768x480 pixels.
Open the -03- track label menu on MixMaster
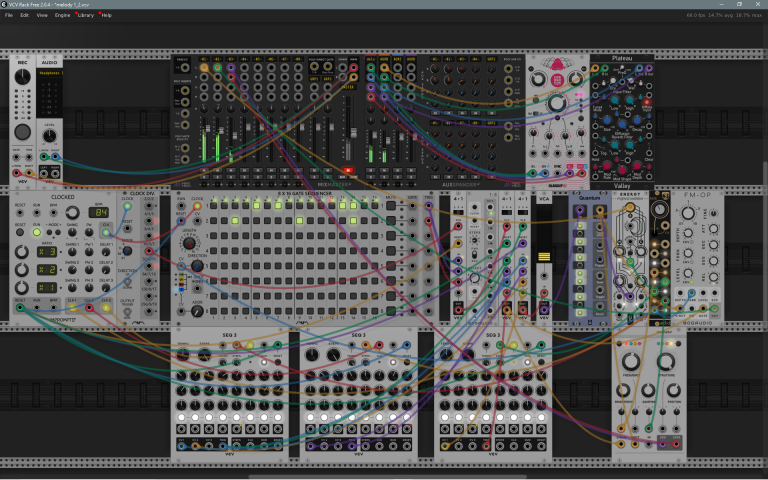tap(231, 59)
